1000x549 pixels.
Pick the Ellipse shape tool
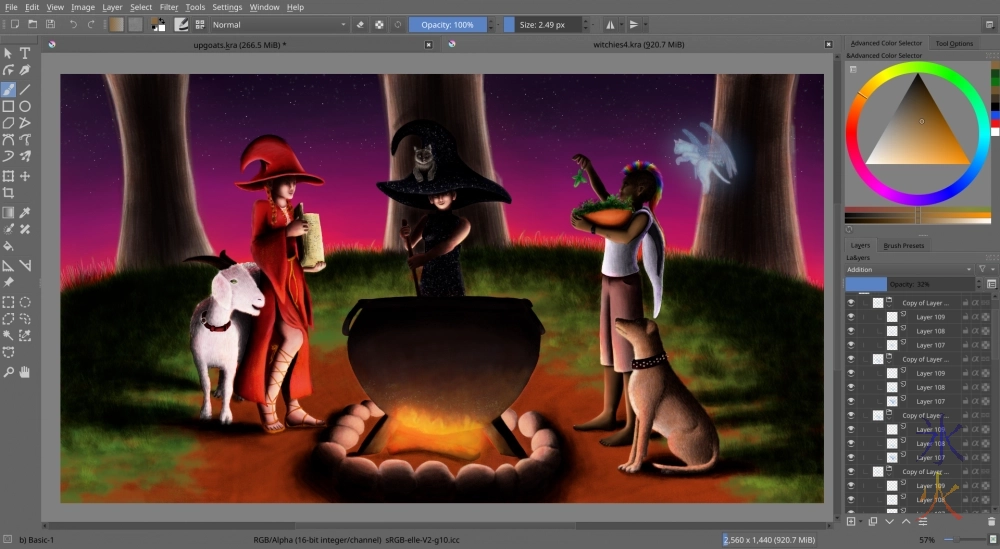click(25, 106)
